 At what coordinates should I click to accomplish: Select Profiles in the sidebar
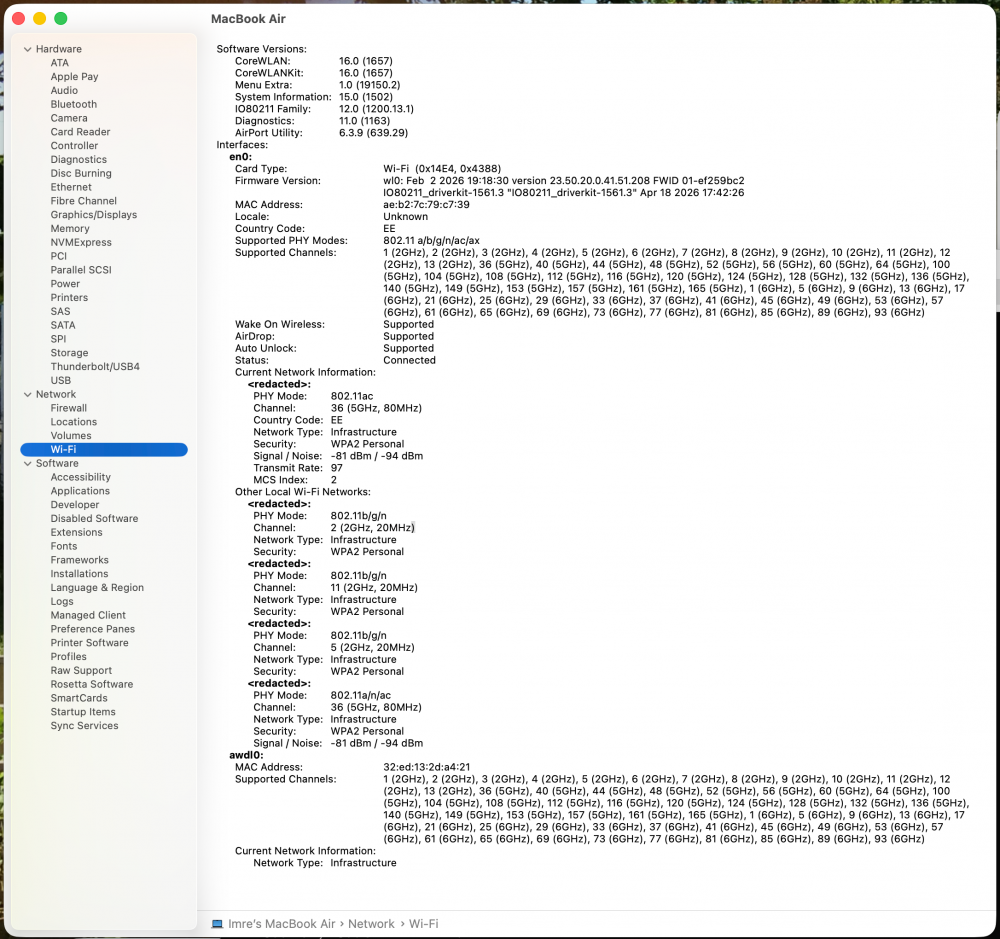pyautogui.click(x=68, y=656)
